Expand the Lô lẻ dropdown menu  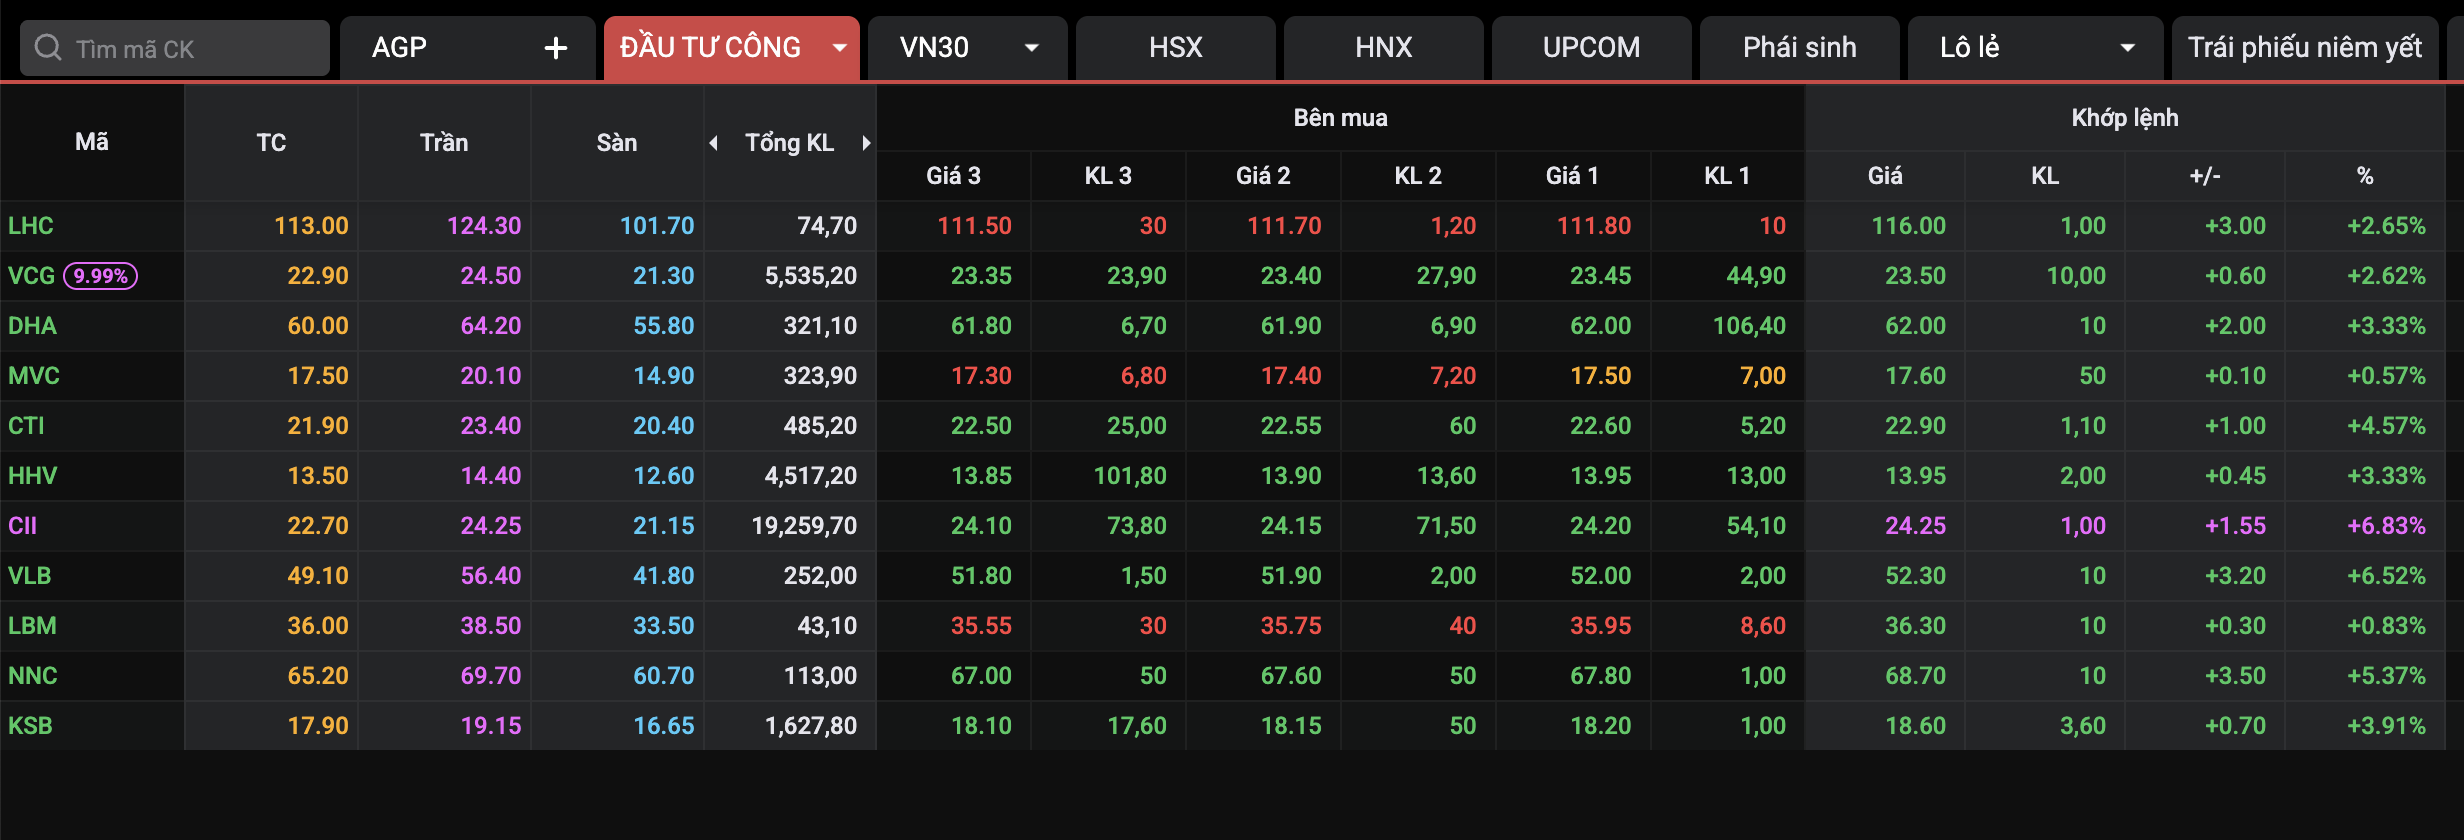click(2127, 48)
